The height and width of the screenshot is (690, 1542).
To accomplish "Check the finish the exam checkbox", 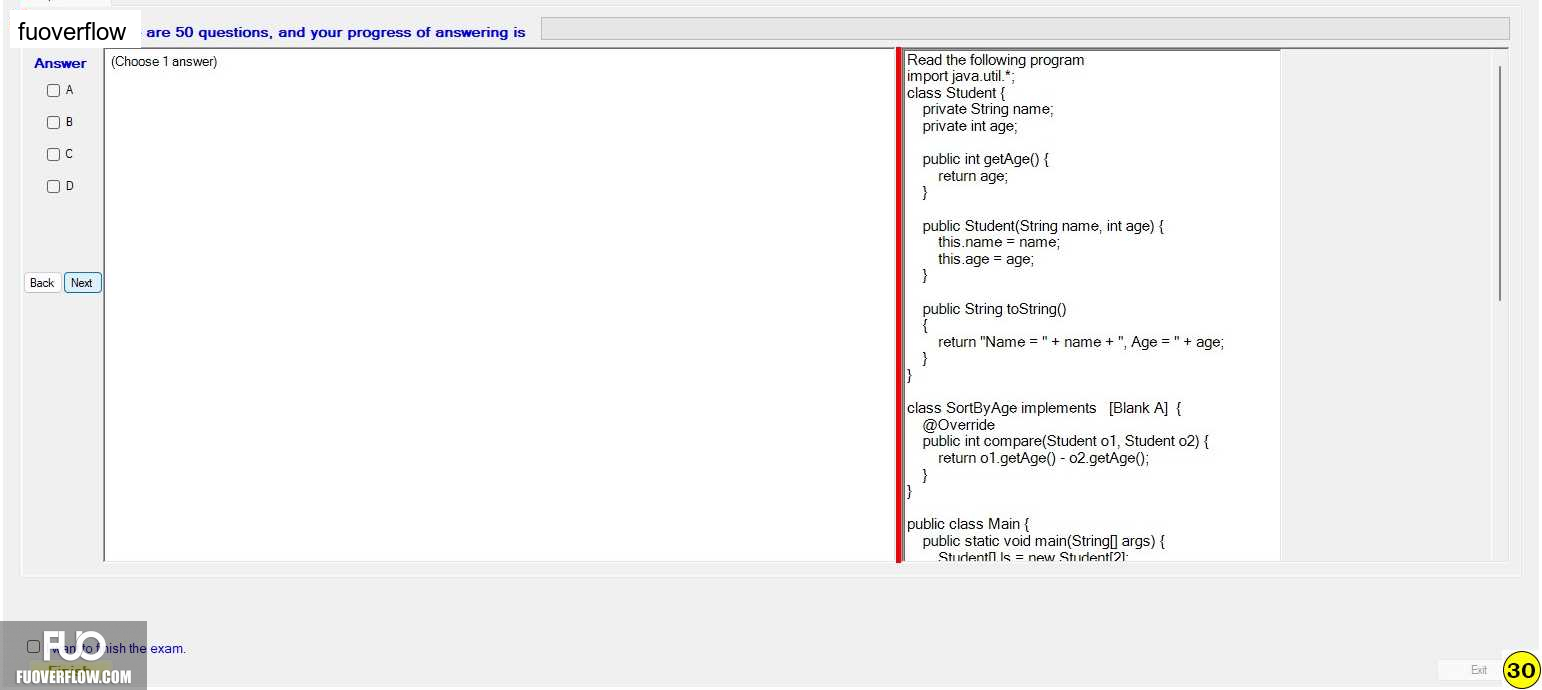I will click(x=34, y=647).
